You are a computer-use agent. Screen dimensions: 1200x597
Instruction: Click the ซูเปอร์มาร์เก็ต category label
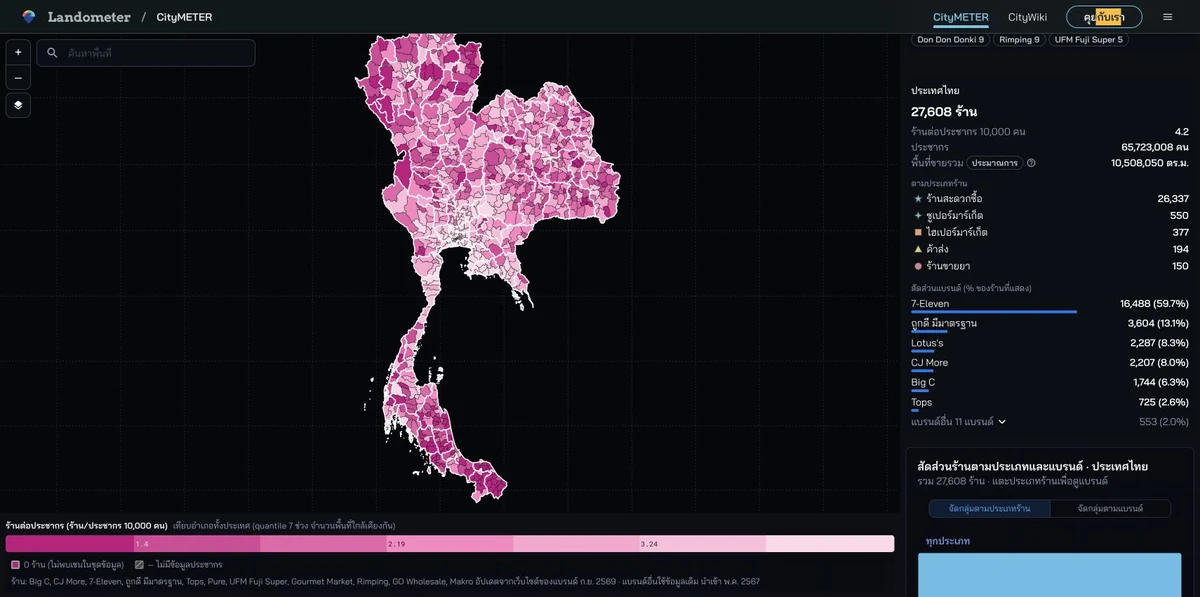[955, 215]
